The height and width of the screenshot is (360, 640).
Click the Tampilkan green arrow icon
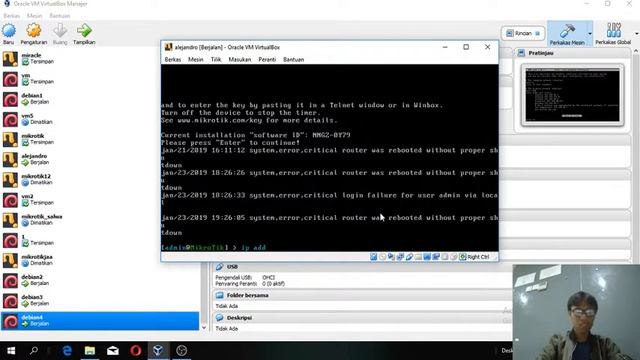[84, 31]
